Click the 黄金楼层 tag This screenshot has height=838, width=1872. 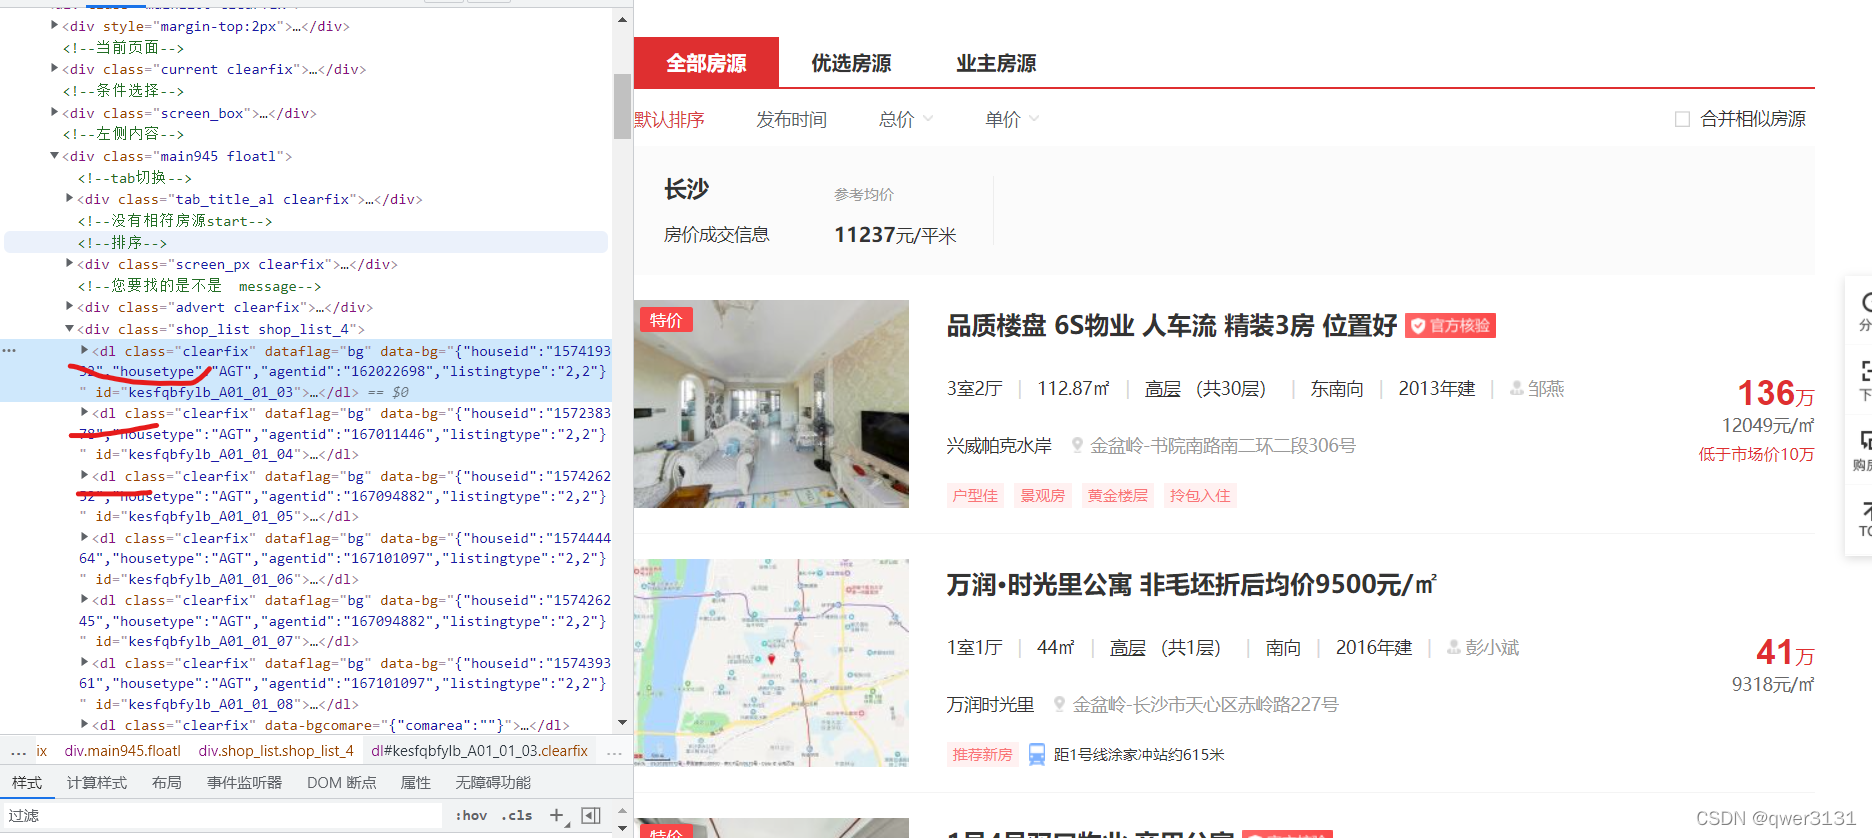coord(1118,495)
